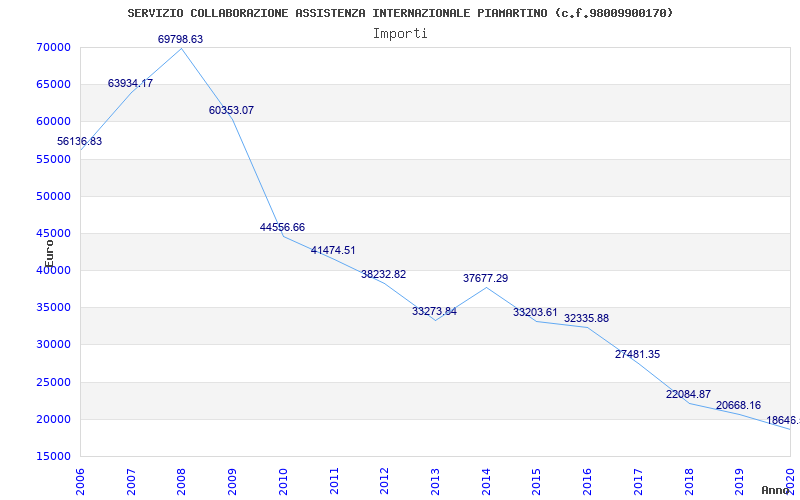Image resolution: width=800 pixels, height=500 pixels.
Task: Click y-axis tick 55000
Action: (x=53, y=159)
